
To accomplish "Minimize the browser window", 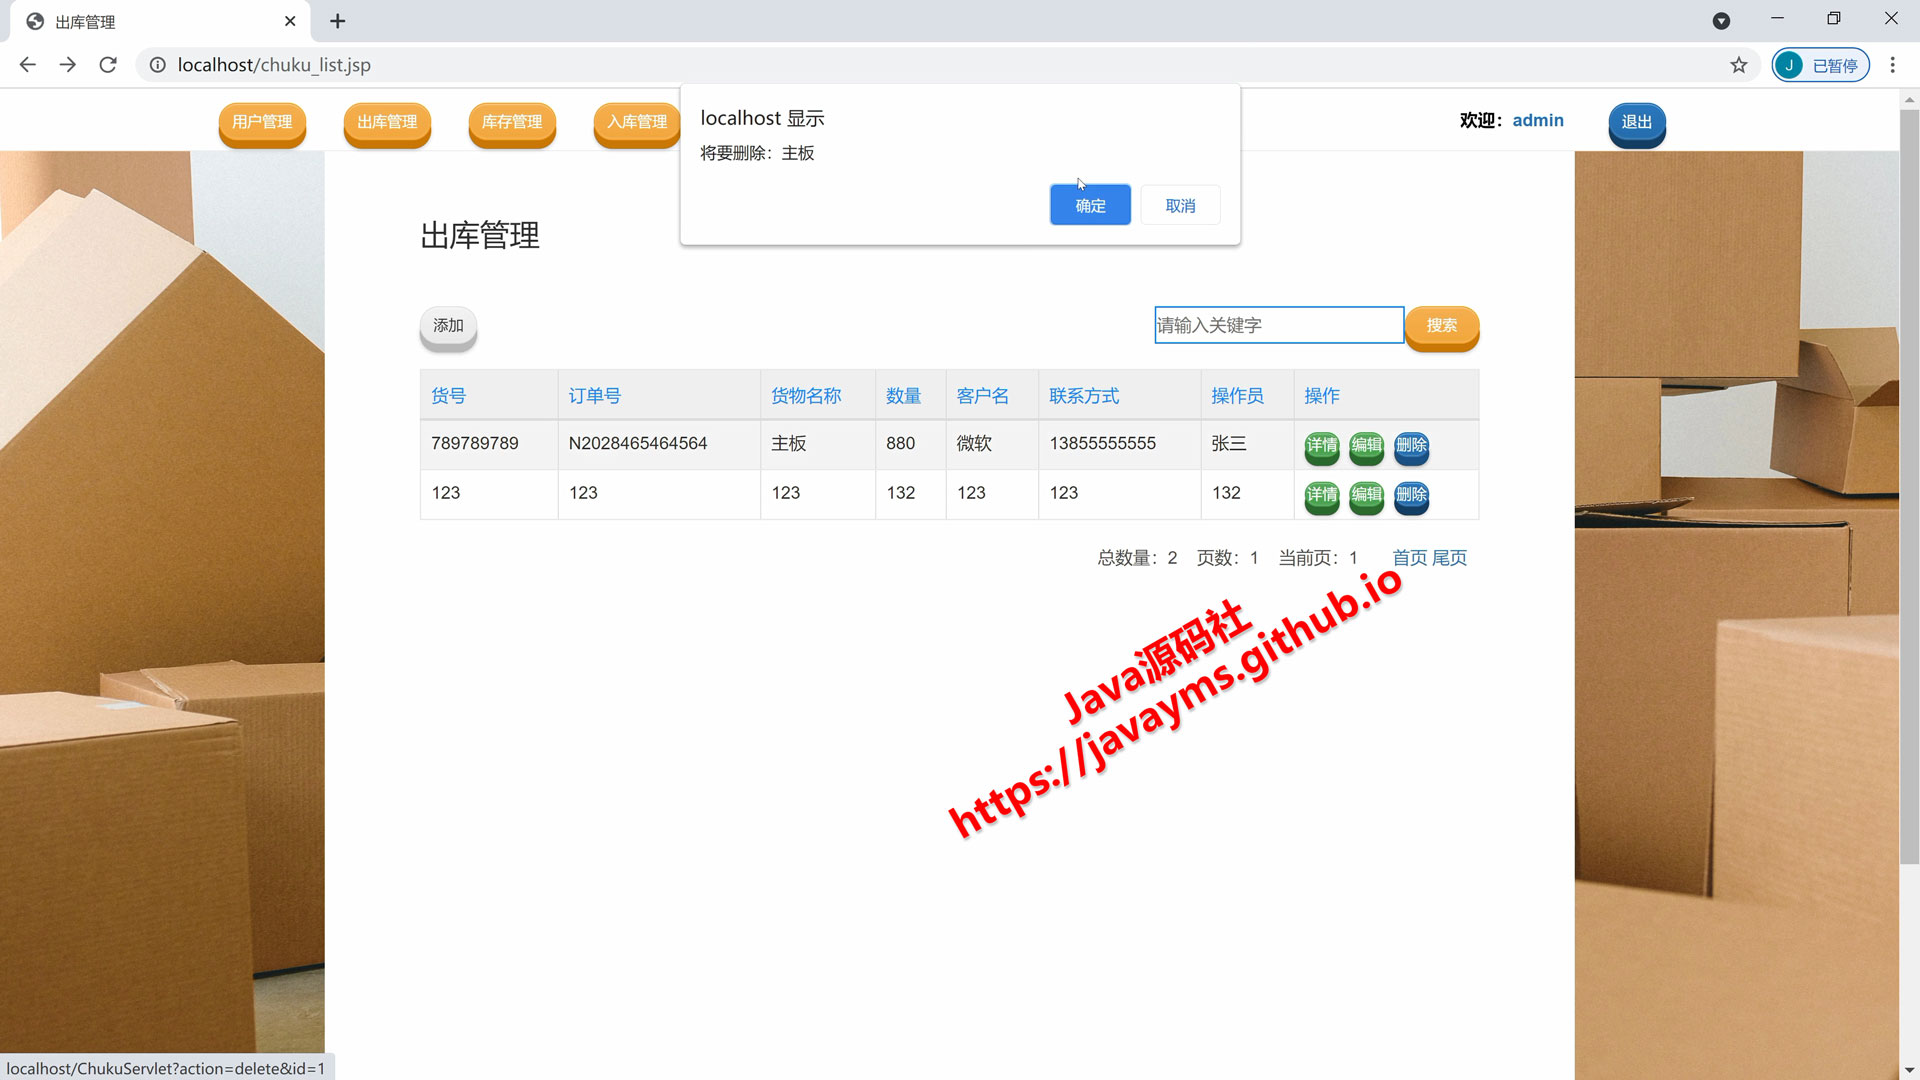I will point(1777,19).
